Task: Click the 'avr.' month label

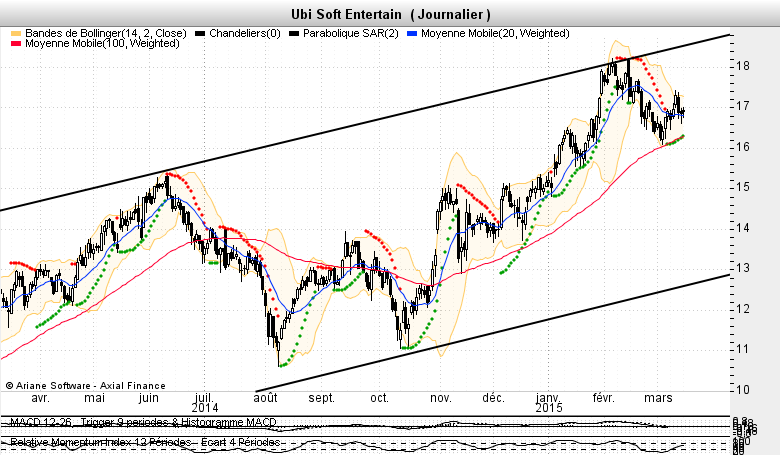Action: pyautogui.click(x=40, y=398)
